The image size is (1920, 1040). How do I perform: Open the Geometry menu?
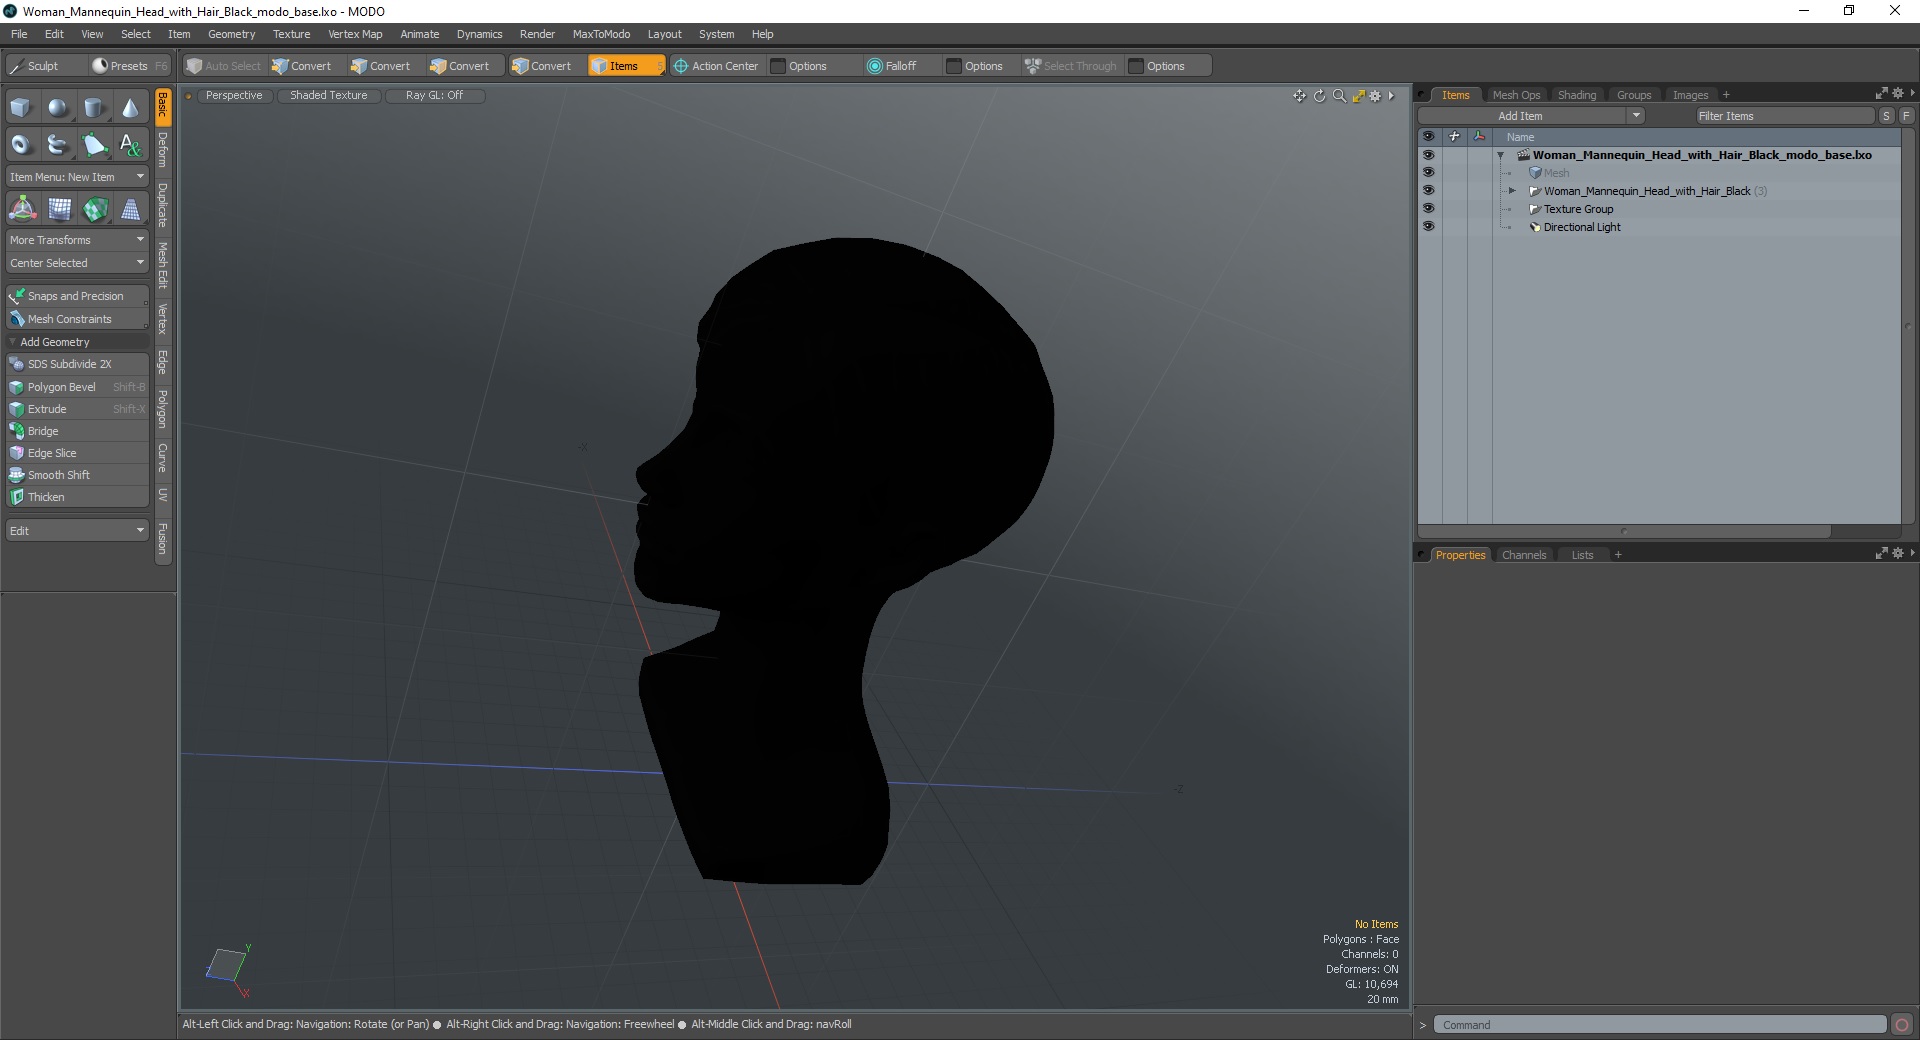coord(231,34)
